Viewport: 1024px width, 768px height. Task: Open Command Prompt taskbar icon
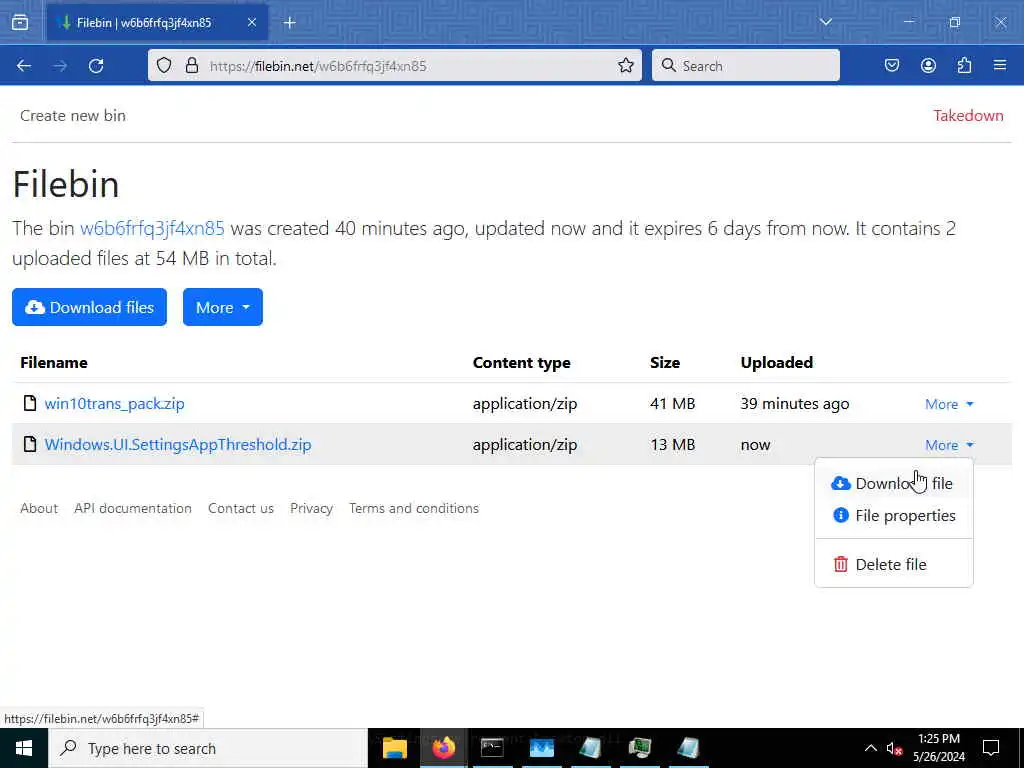(492, 748)
